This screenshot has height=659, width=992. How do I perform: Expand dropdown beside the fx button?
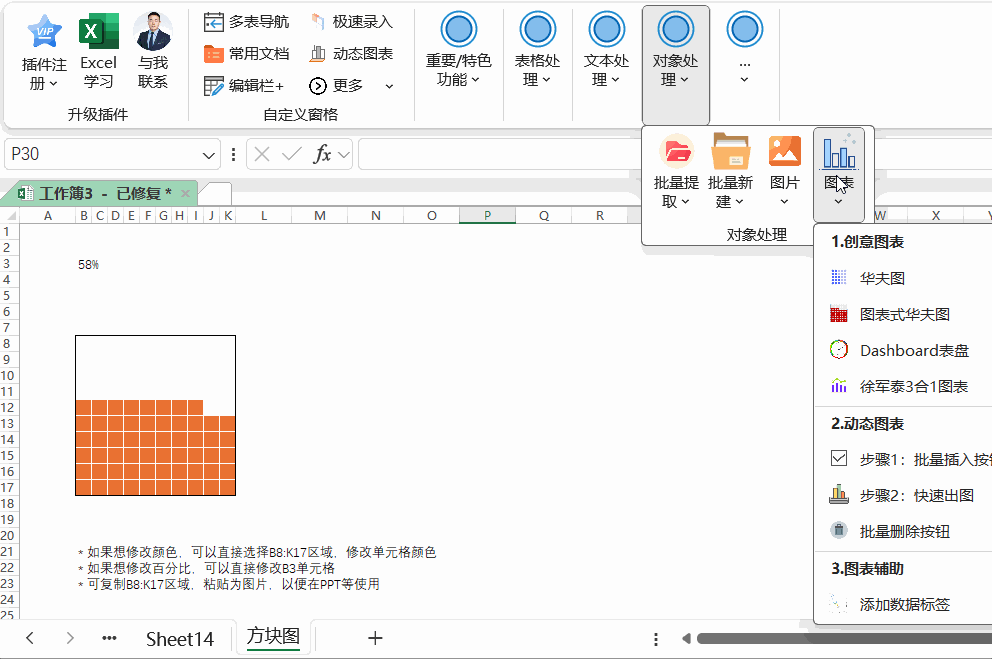coord(344,154)
